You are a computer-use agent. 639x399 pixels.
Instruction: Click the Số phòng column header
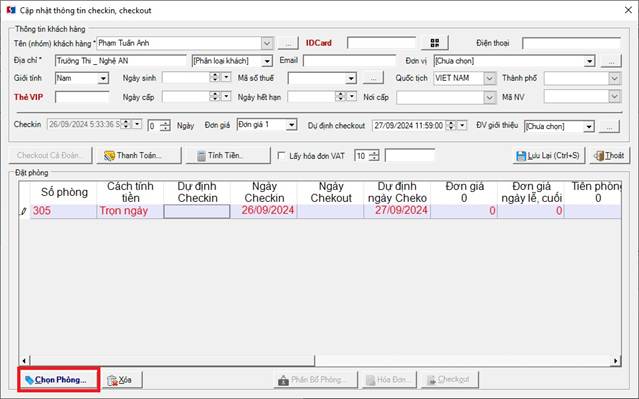point(64,192)
